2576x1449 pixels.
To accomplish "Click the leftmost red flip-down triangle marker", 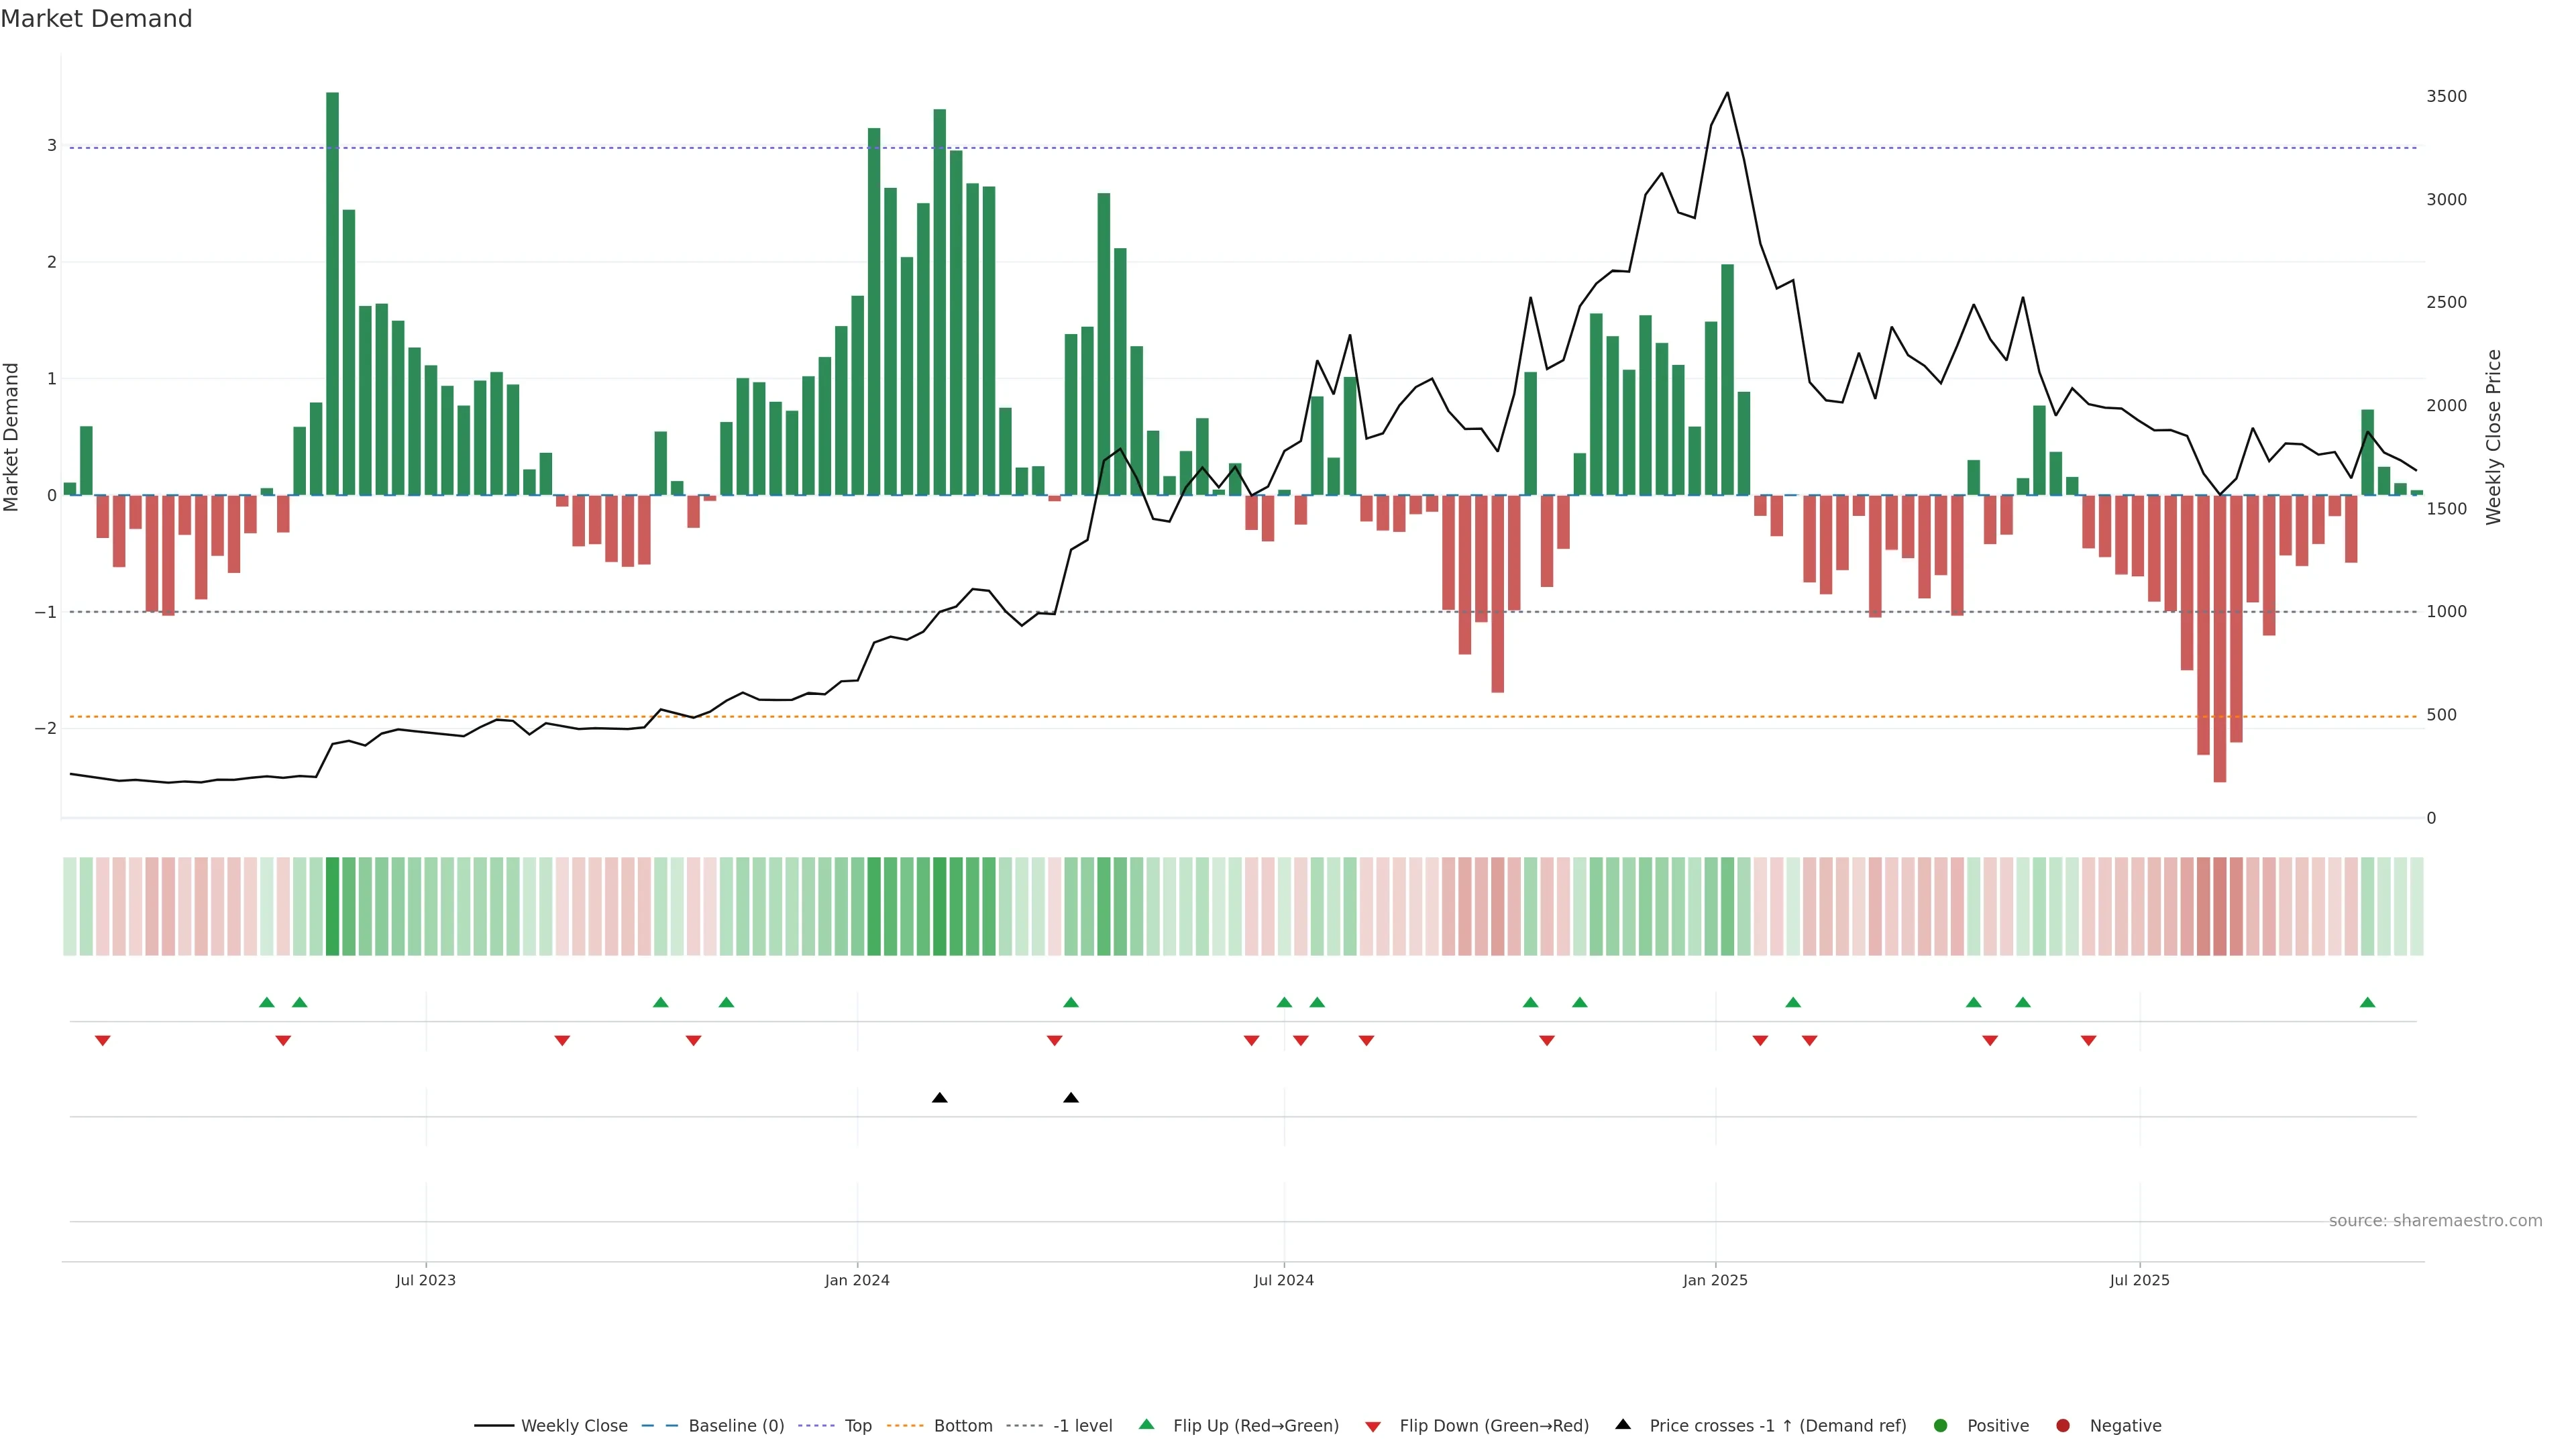I will pyautogui.click(x=102, y=1041).
